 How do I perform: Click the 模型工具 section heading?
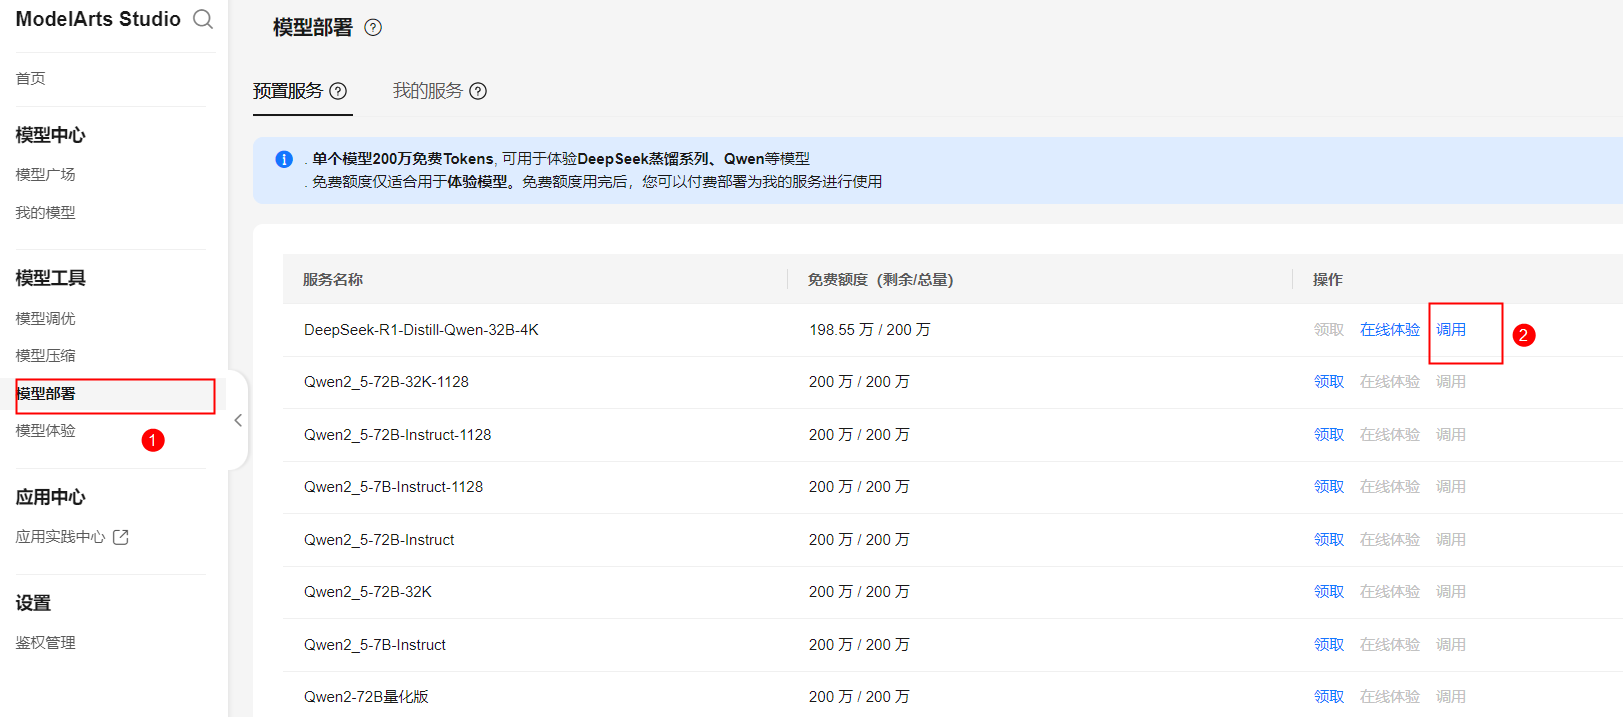pos(50,278)
